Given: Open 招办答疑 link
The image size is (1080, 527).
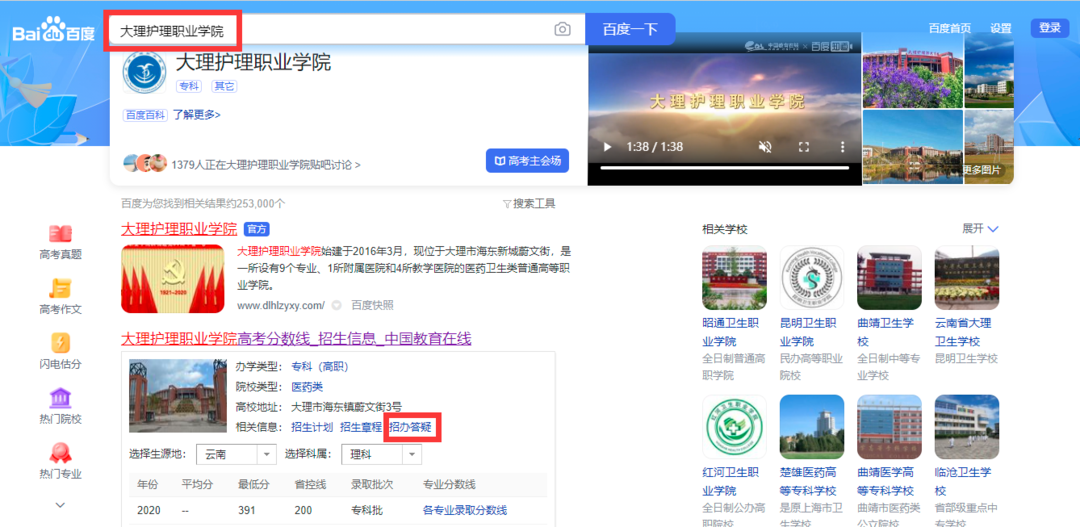Looking at the screenshot, I should pos(411,426).
